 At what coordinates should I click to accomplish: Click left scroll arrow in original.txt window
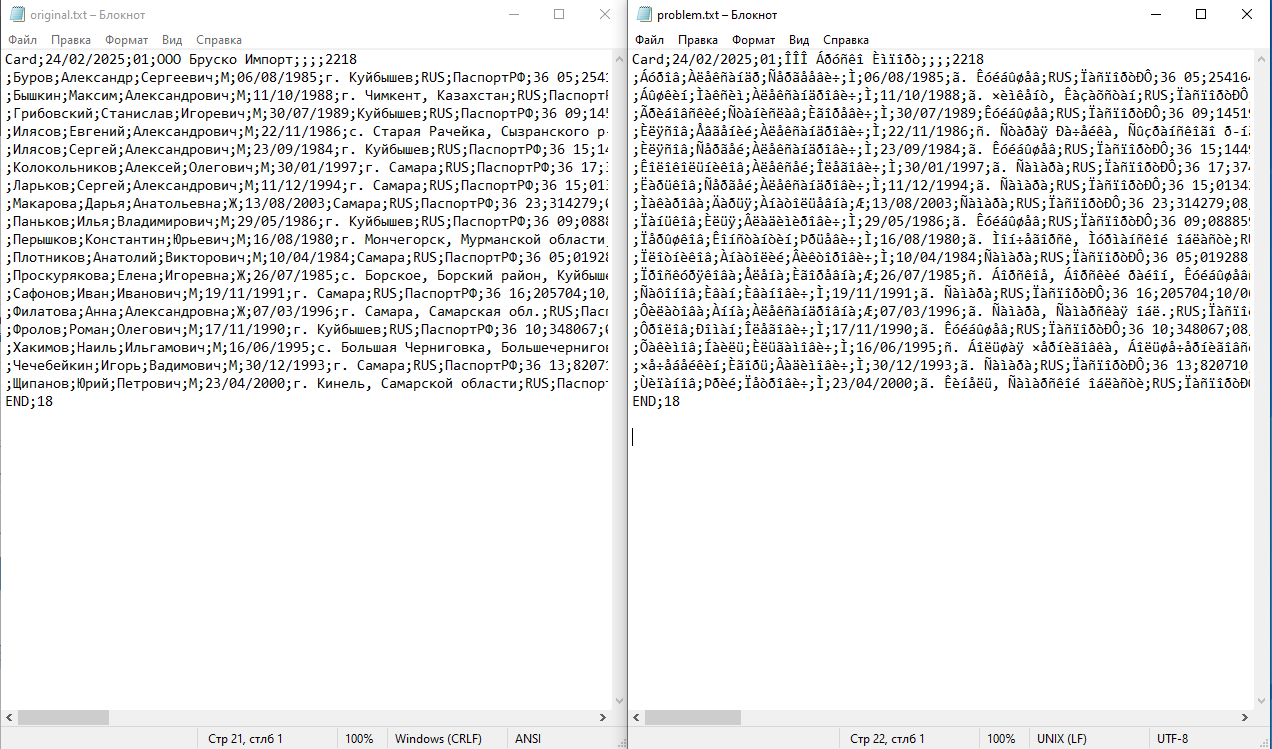coord(9,717)
